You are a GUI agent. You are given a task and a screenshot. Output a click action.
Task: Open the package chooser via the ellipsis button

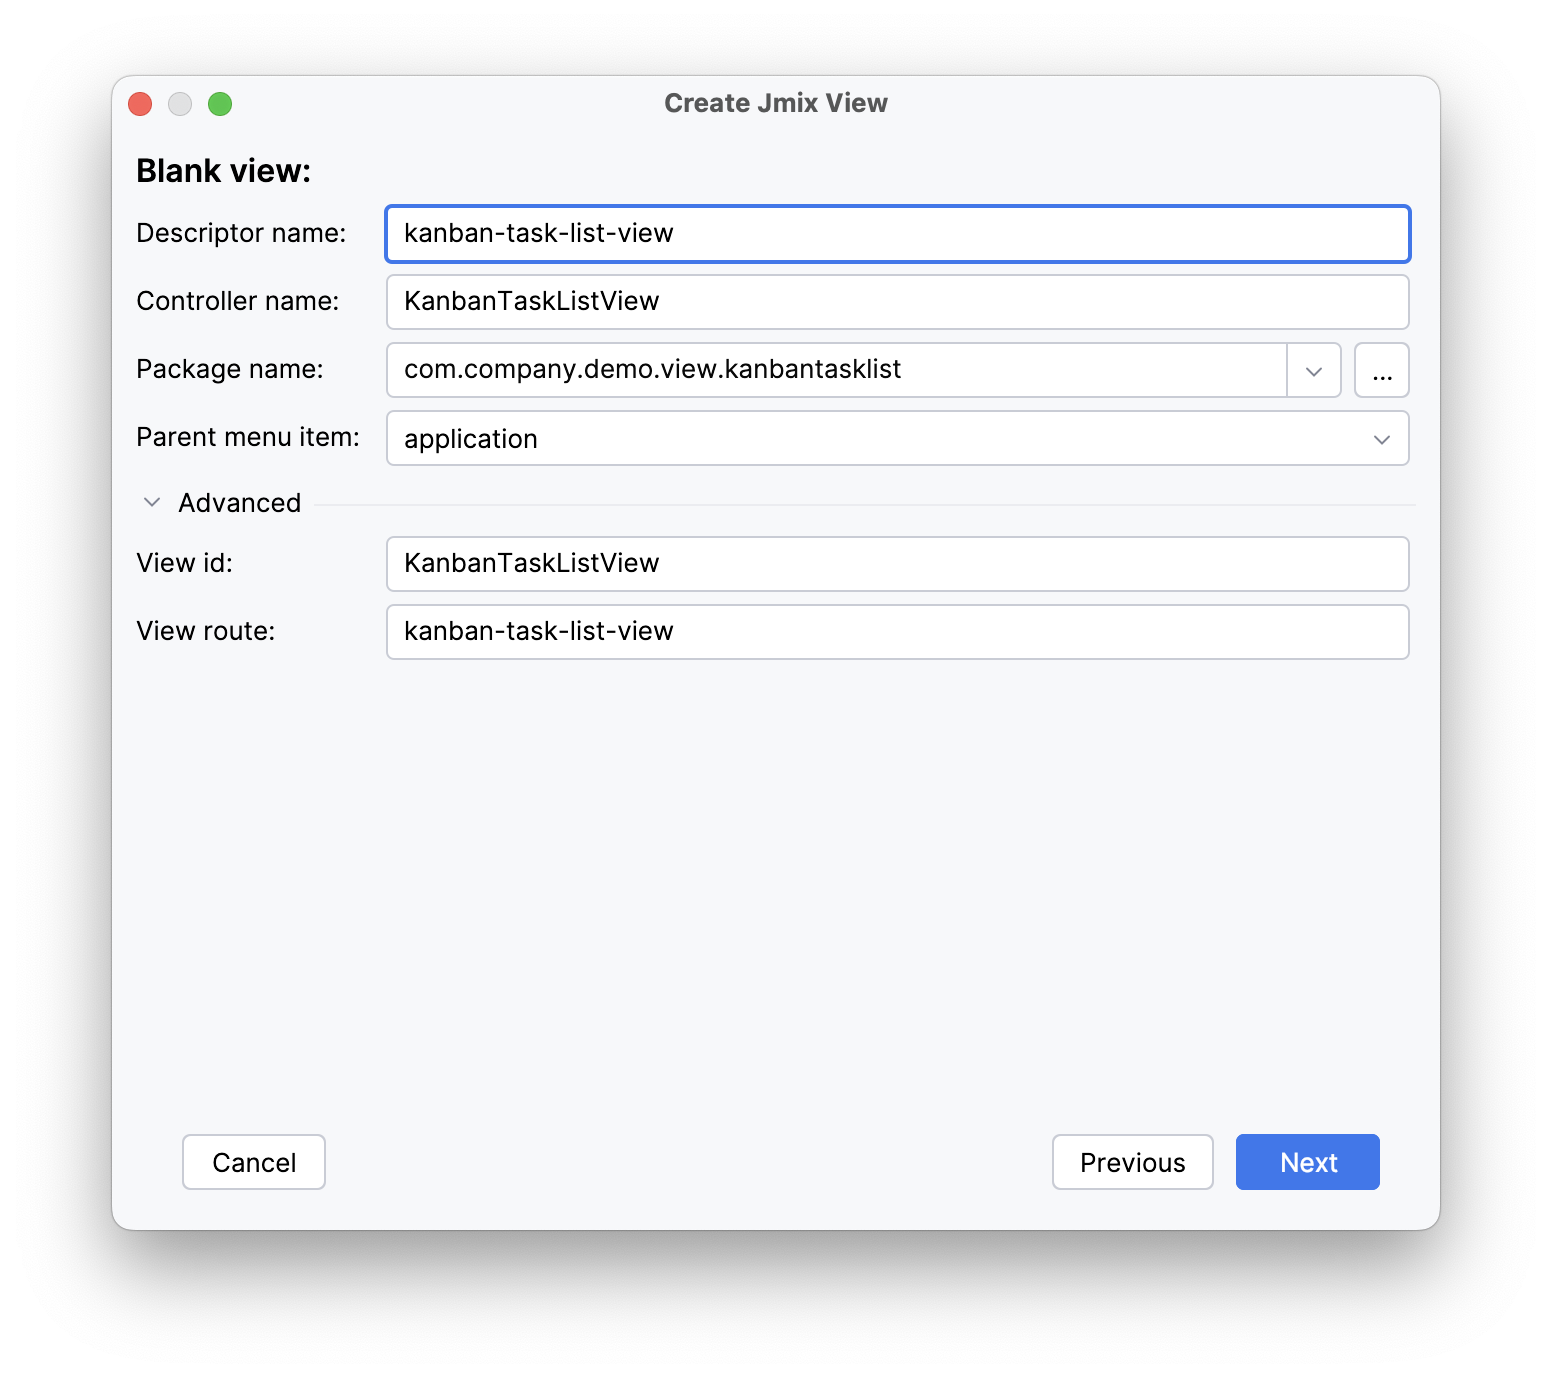tap(1381, 370)
